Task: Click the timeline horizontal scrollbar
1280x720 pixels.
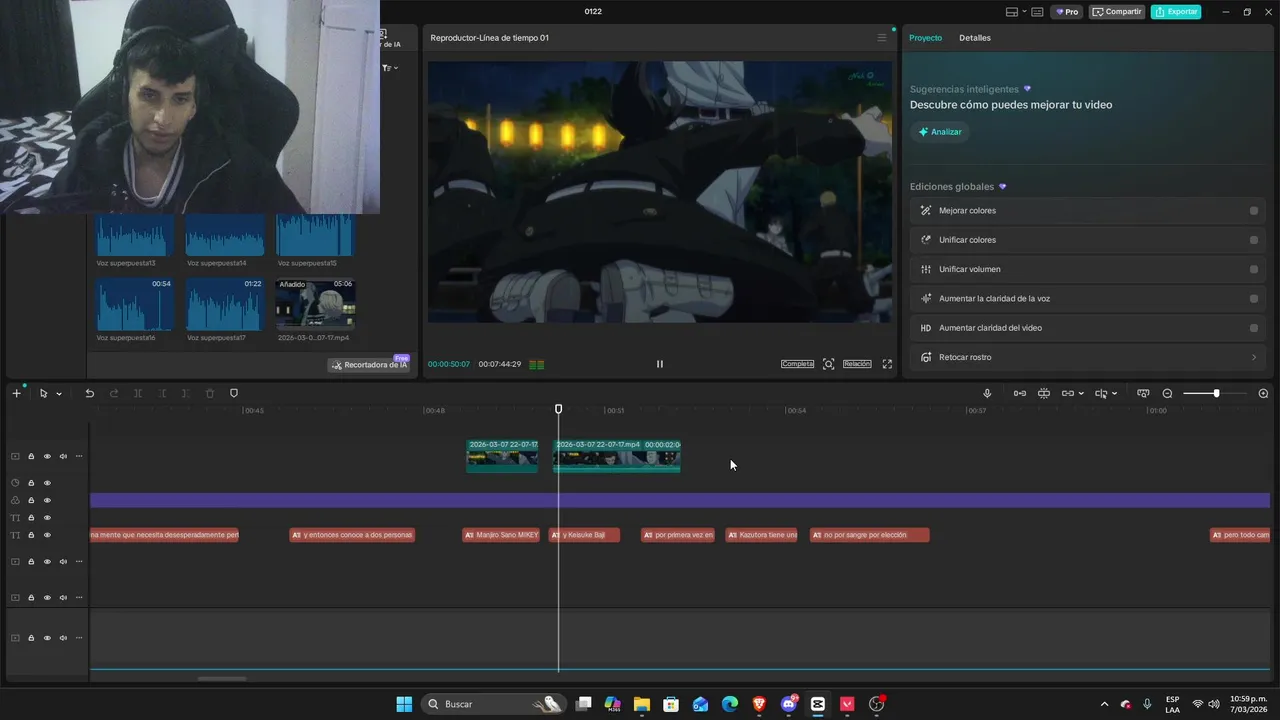Action: coord(222,679)
